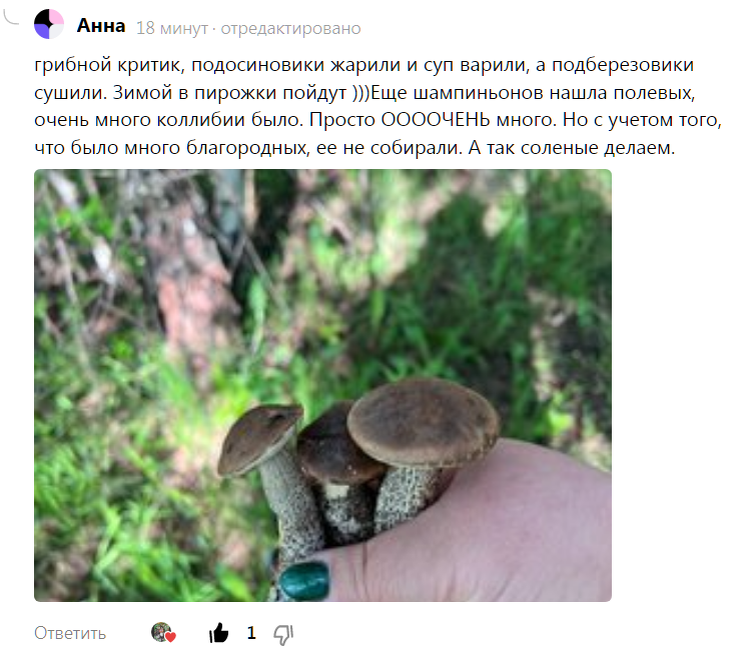Click the red heart reaction badge
751x660 pixels.
click(171, 637)
